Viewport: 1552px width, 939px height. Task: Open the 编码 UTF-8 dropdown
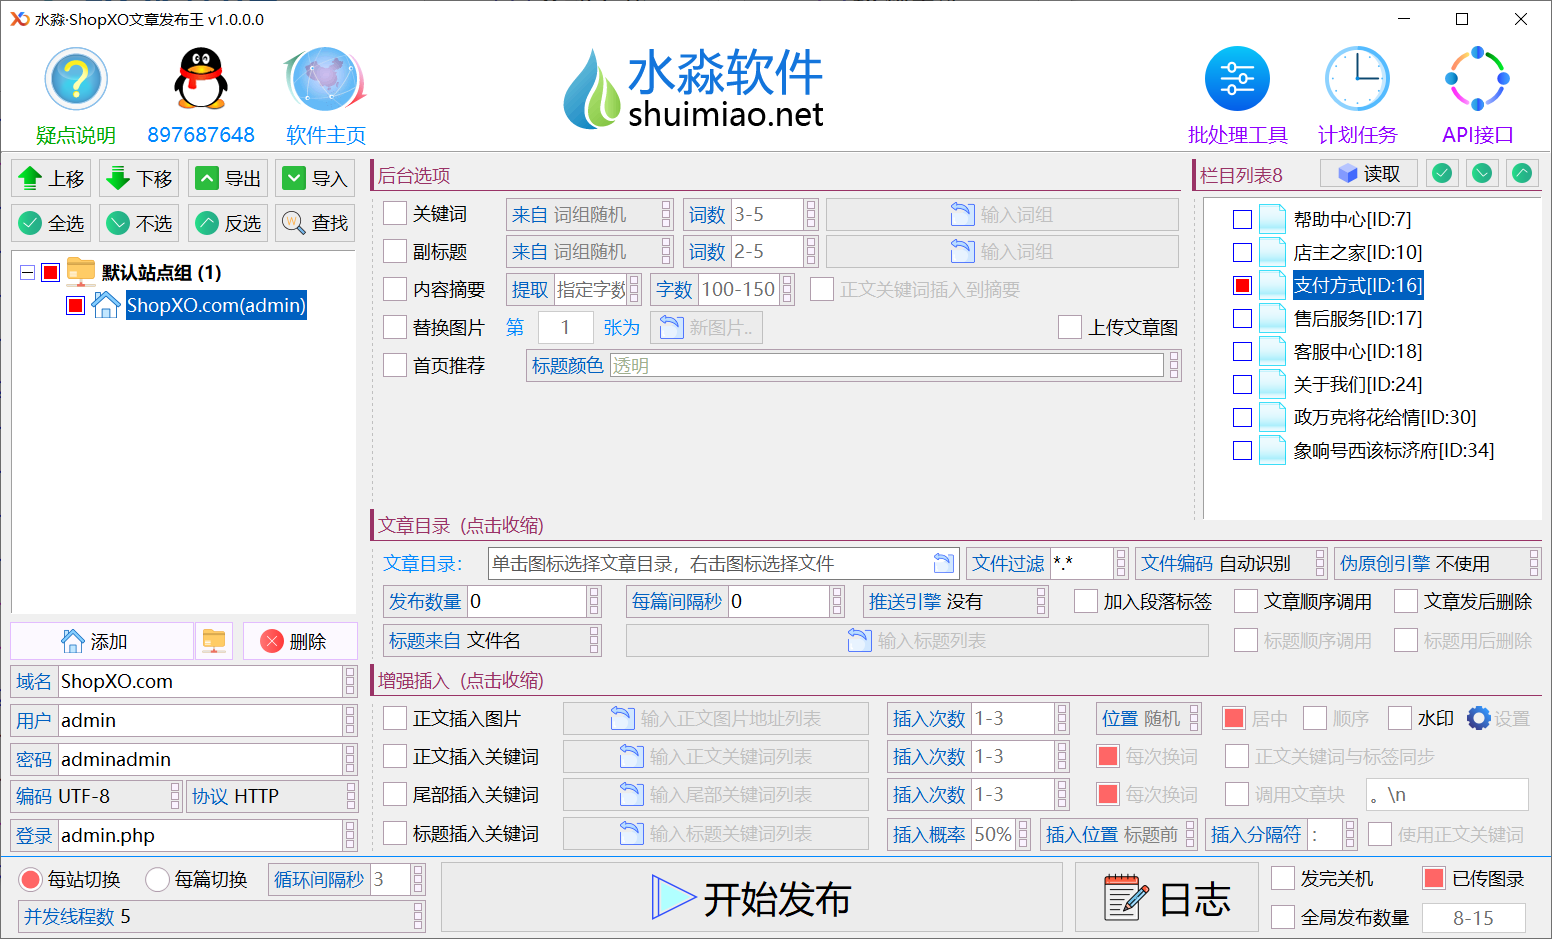[x=96, y=796]
